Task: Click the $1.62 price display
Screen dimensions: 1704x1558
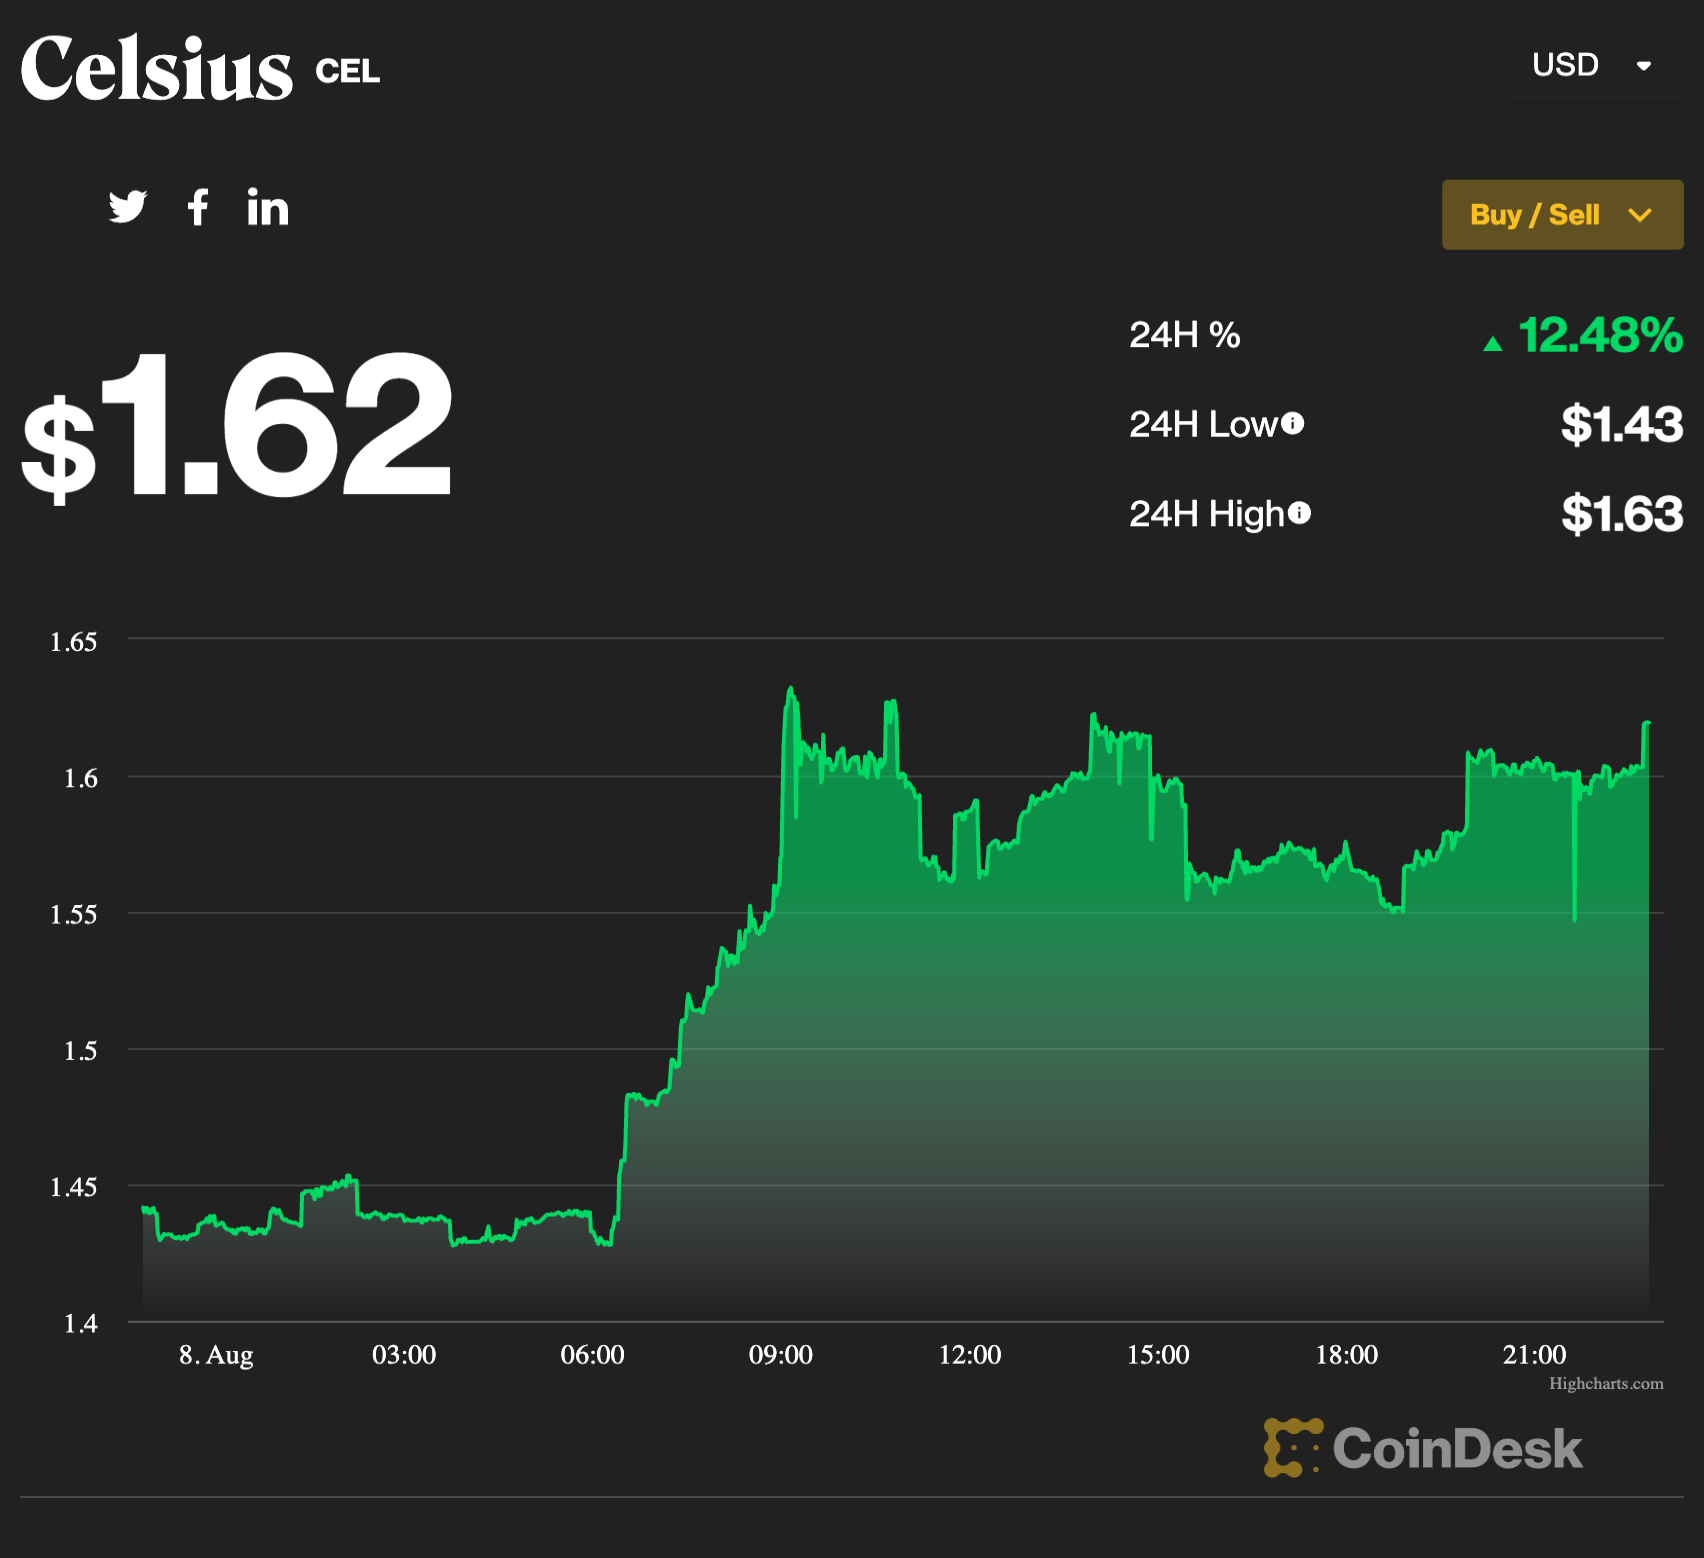Action: pos(238,428)
